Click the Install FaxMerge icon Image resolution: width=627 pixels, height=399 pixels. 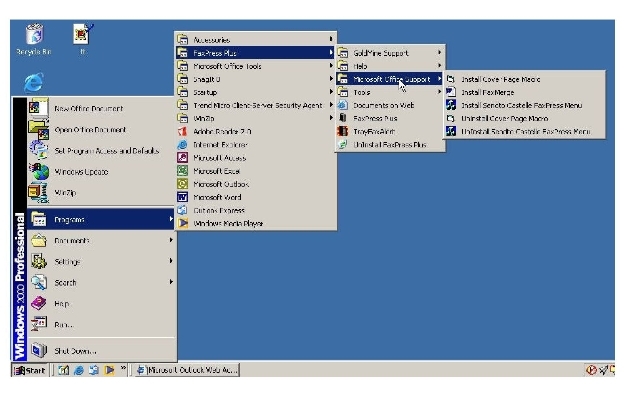(451, 92)
